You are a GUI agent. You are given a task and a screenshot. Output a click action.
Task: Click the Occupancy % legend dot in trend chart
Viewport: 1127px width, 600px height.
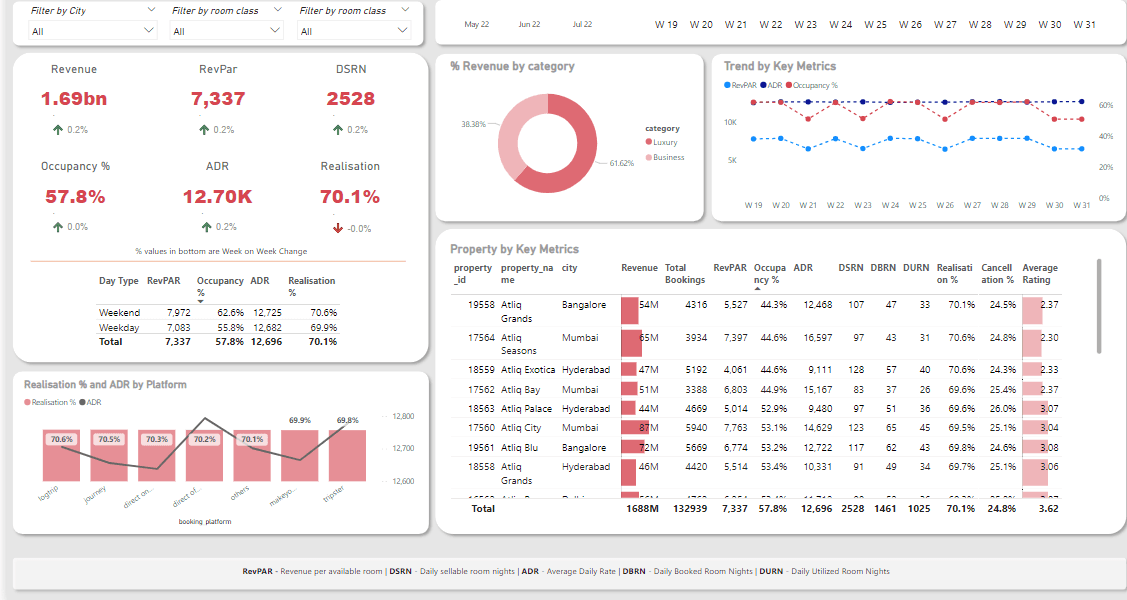789,86
